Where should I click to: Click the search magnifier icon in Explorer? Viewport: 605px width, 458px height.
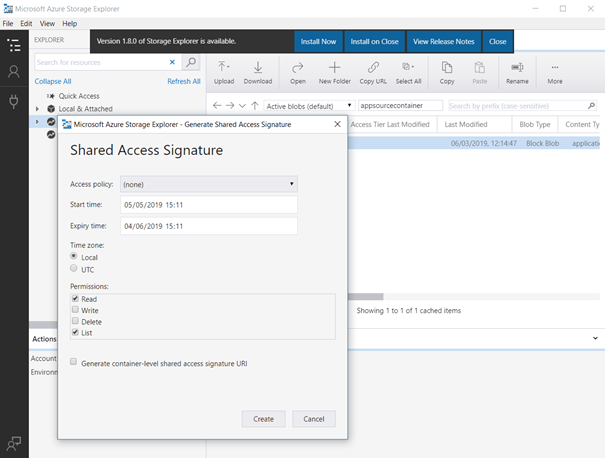tap(191, 62)
